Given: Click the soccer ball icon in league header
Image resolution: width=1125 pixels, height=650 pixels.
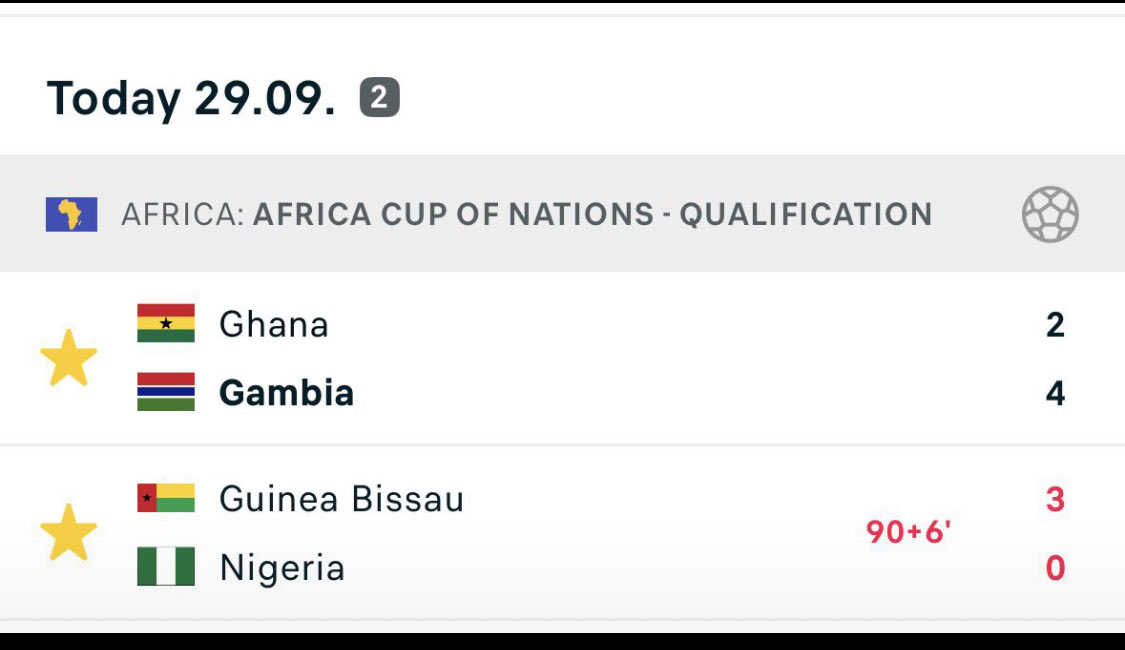Looking at the screenshot, I should (x=1050, y=214).
